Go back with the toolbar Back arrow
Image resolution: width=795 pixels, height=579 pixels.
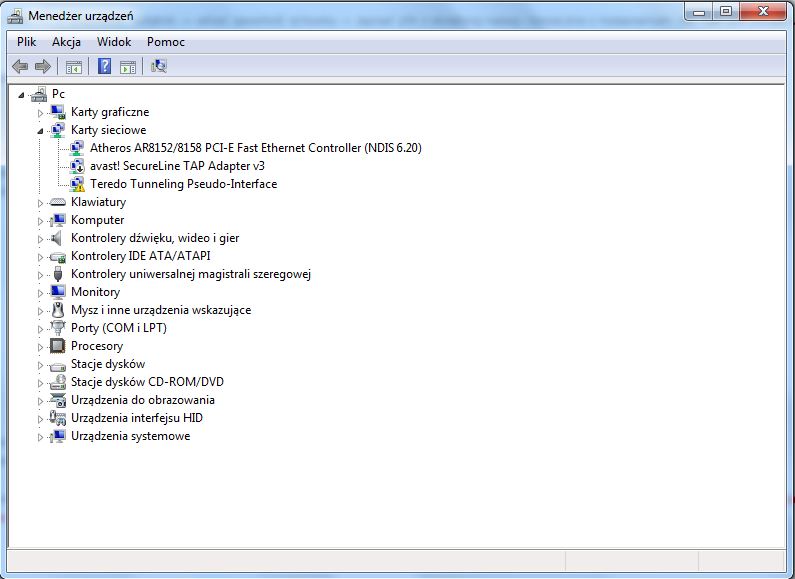(x=20, y=66)
